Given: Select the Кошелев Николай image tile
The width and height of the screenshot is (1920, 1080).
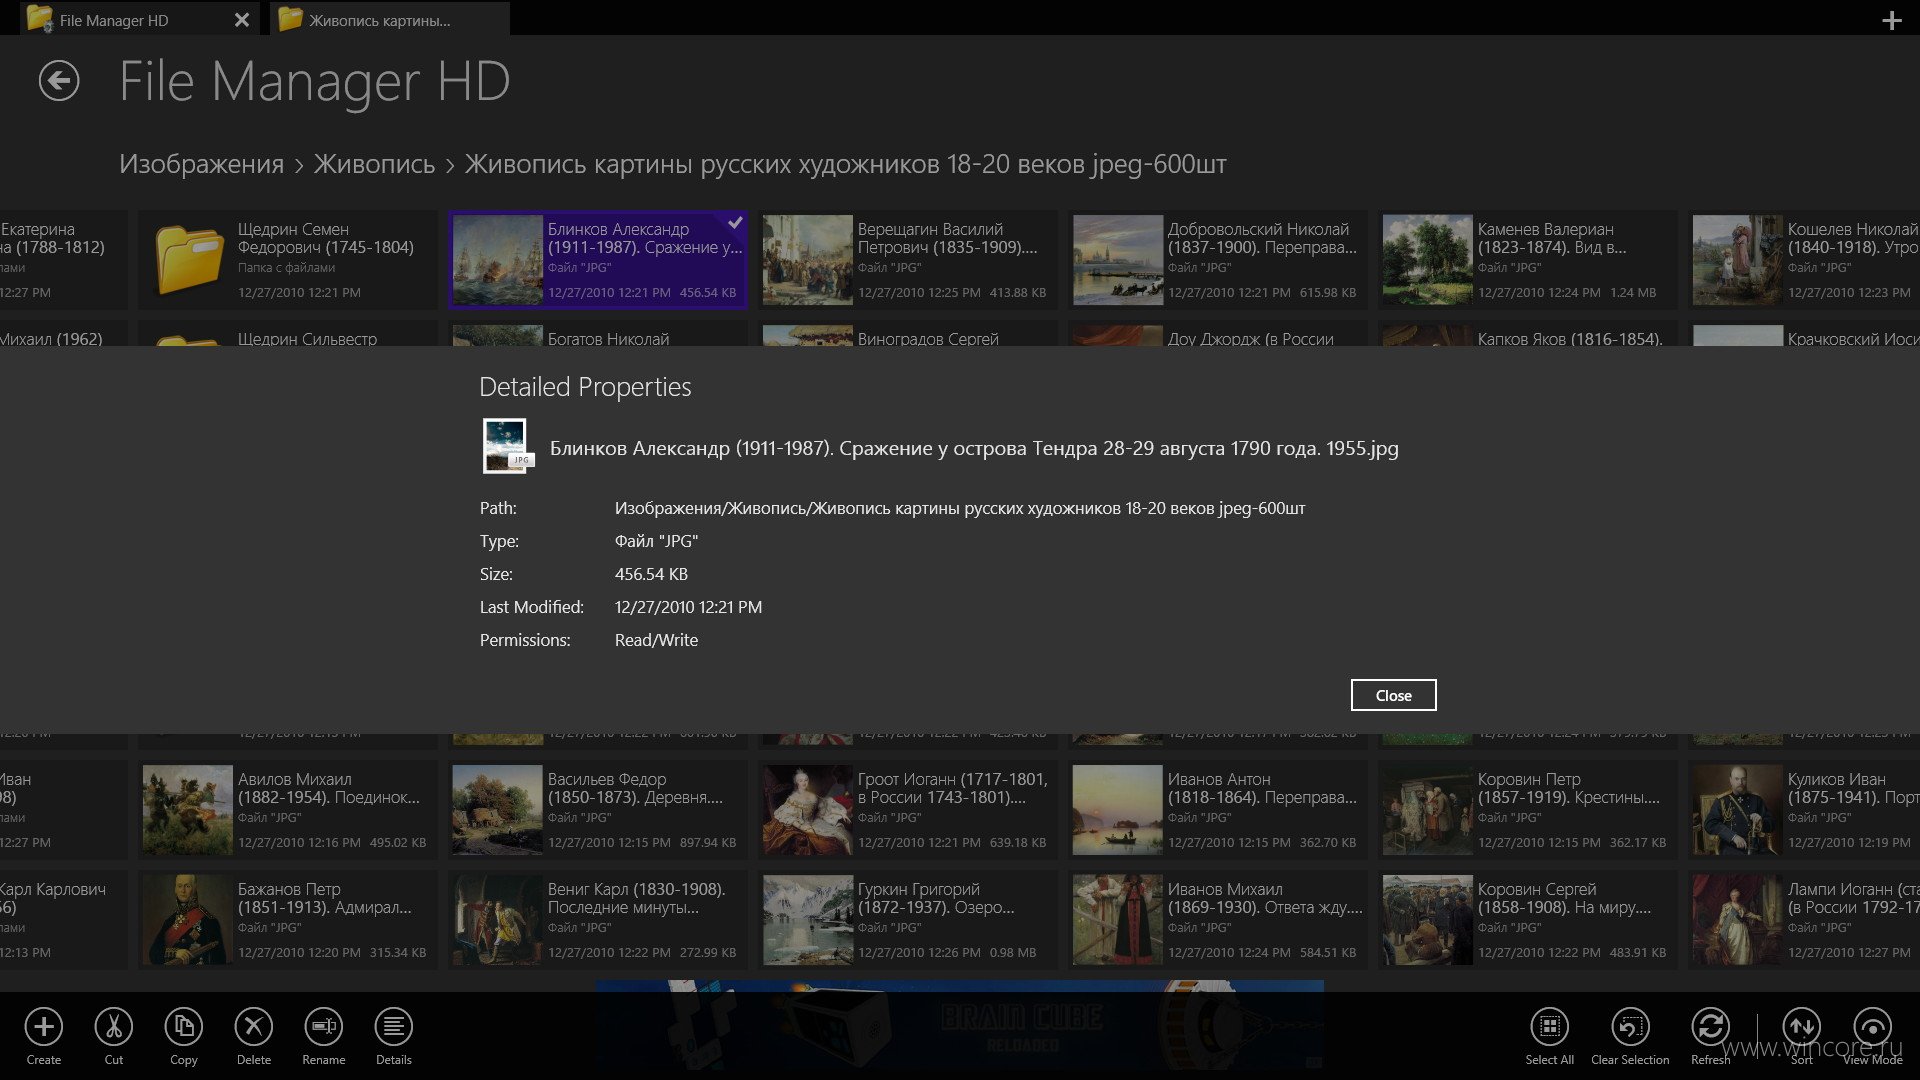Looking at the screenshot, I should [1805, 260].
